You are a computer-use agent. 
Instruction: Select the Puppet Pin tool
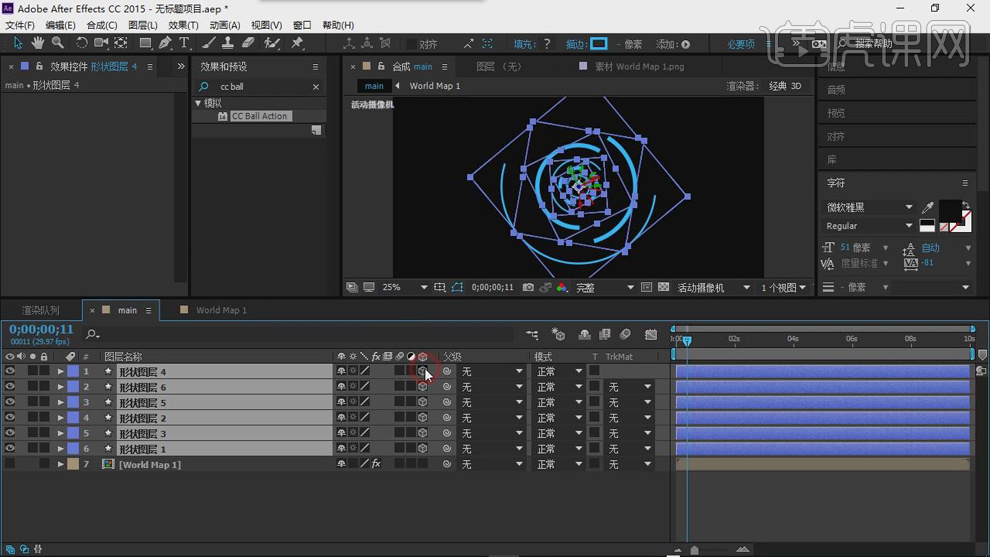[297, 43]
